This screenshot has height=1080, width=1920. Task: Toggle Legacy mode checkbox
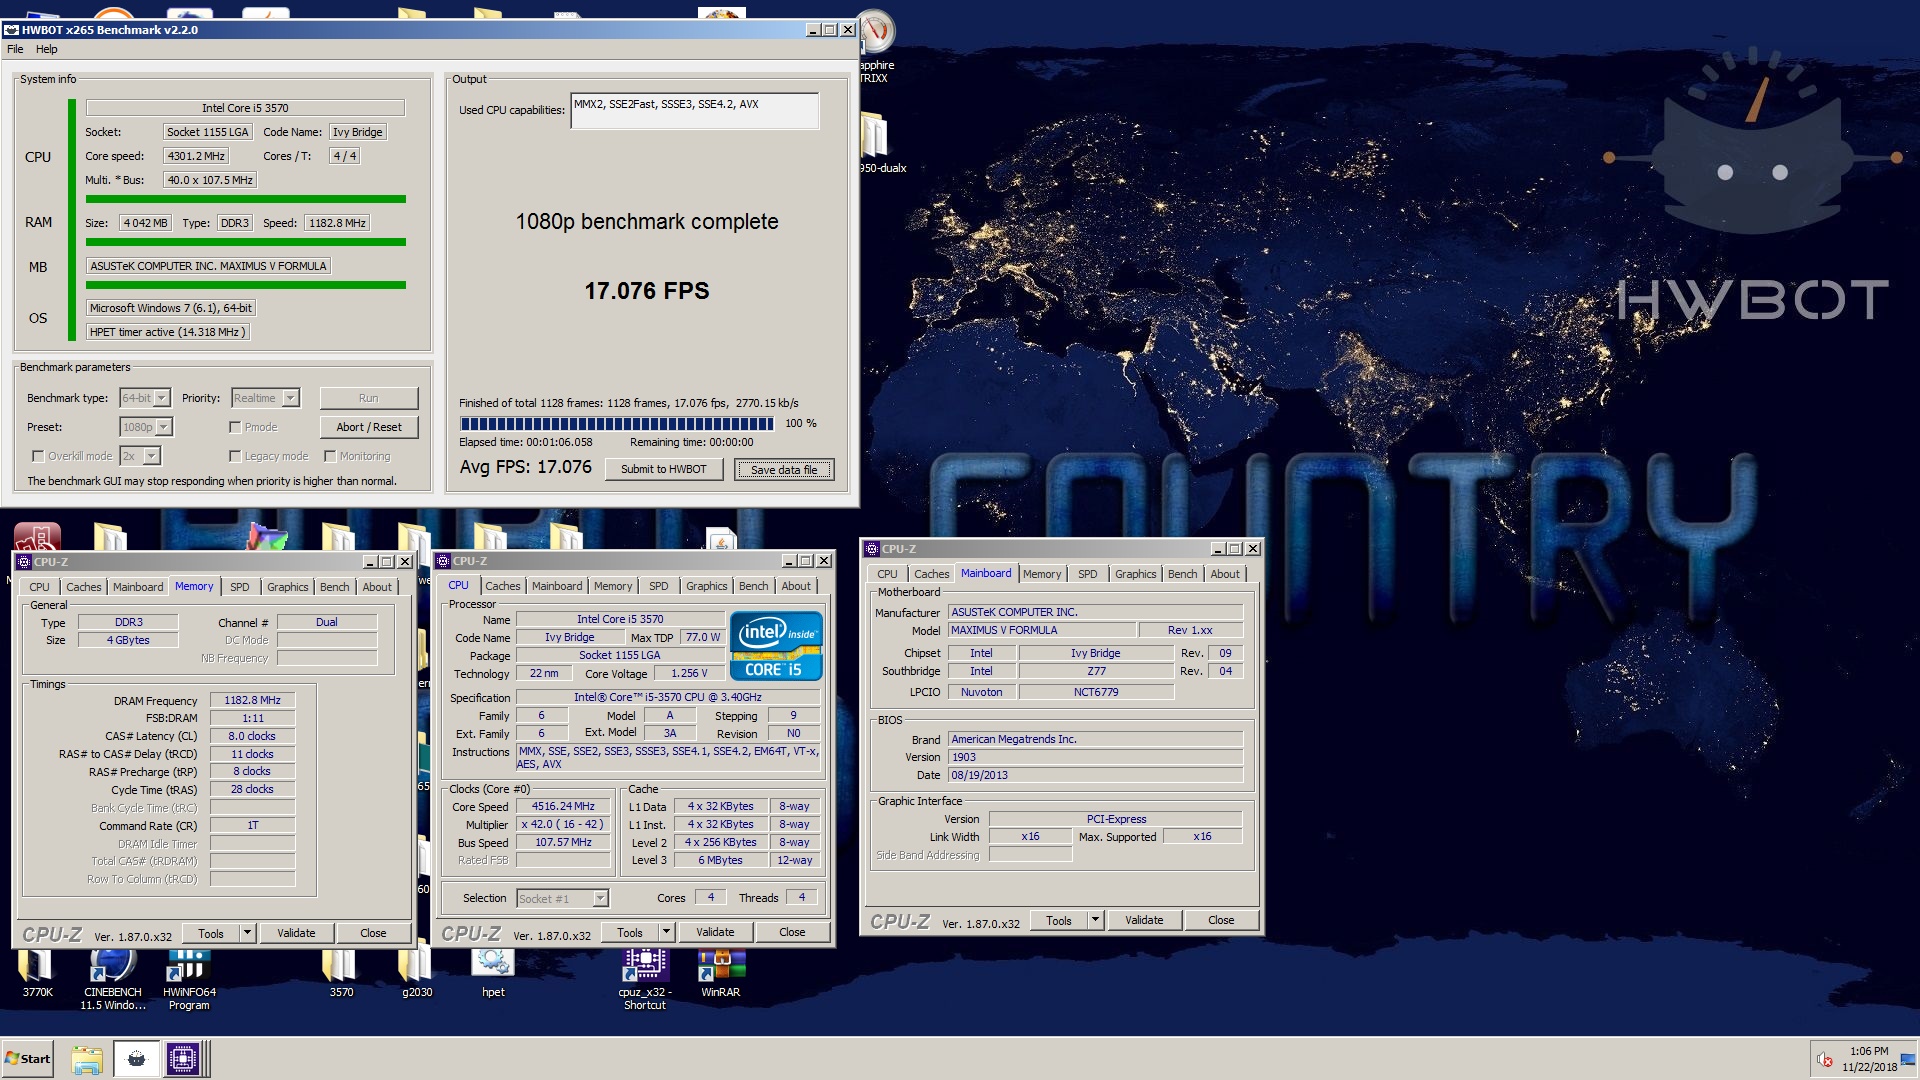(235, 456)
